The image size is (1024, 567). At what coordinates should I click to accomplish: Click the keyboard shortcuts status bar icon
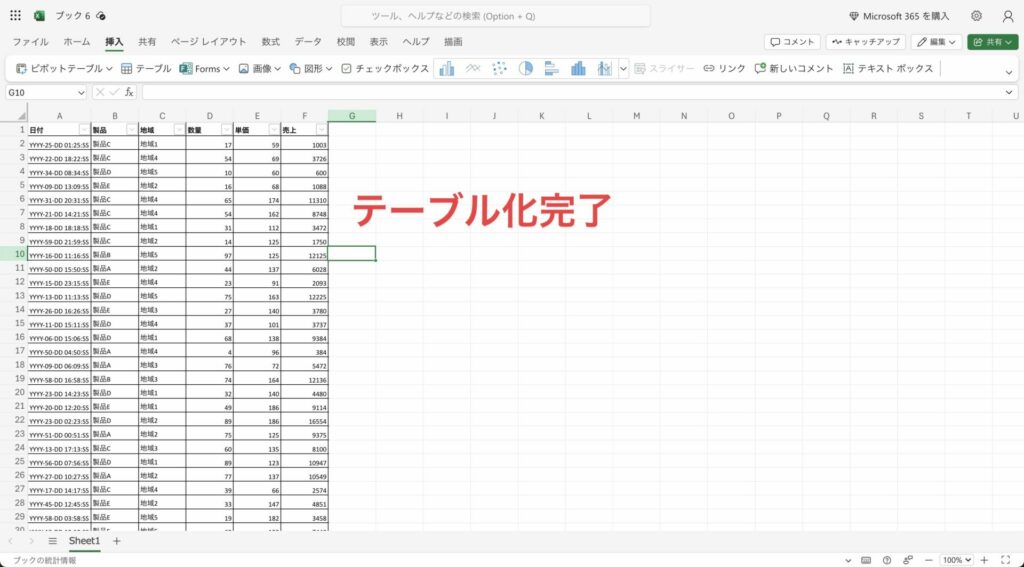coord(866,560)
